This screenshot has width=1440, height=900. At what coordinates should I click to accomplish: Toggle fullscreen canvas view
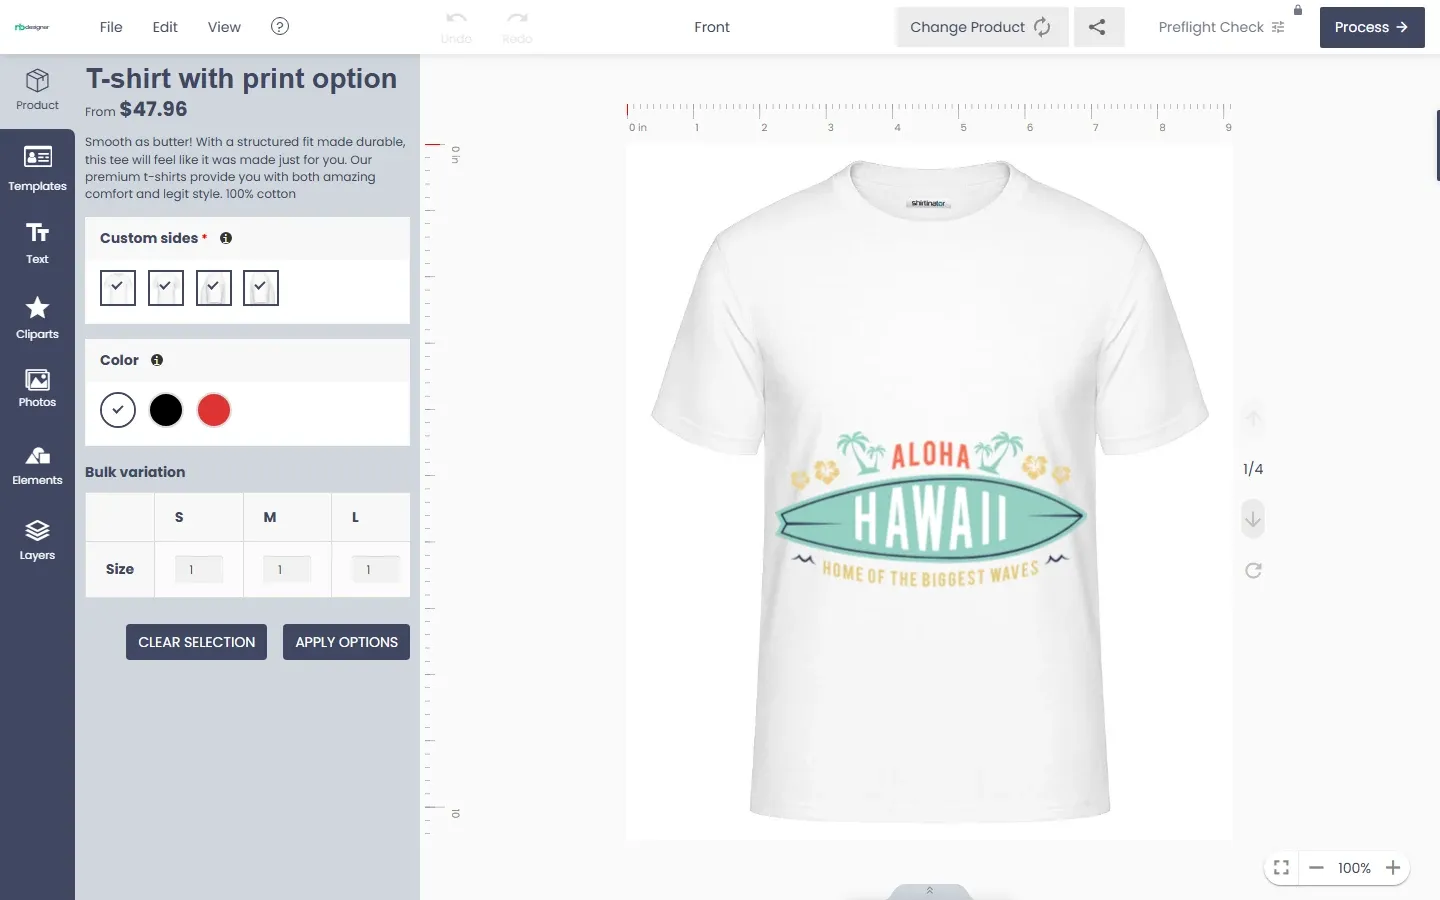pyautogui.click(x=1281, y=868)
